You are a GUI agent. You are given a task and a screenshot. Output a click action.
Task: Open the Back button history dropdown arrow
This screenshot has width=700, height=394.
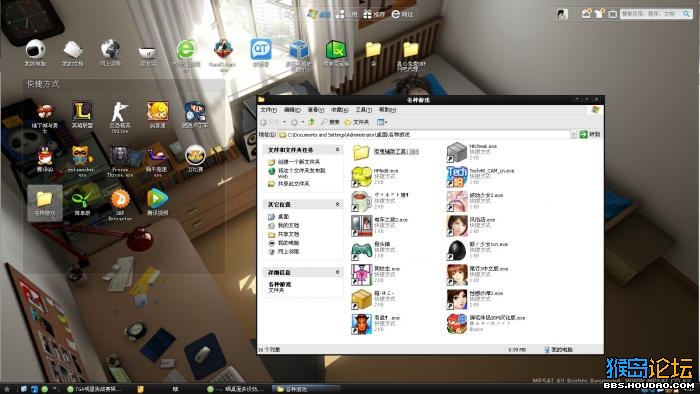pyautogui.click(x=284, y=122)
